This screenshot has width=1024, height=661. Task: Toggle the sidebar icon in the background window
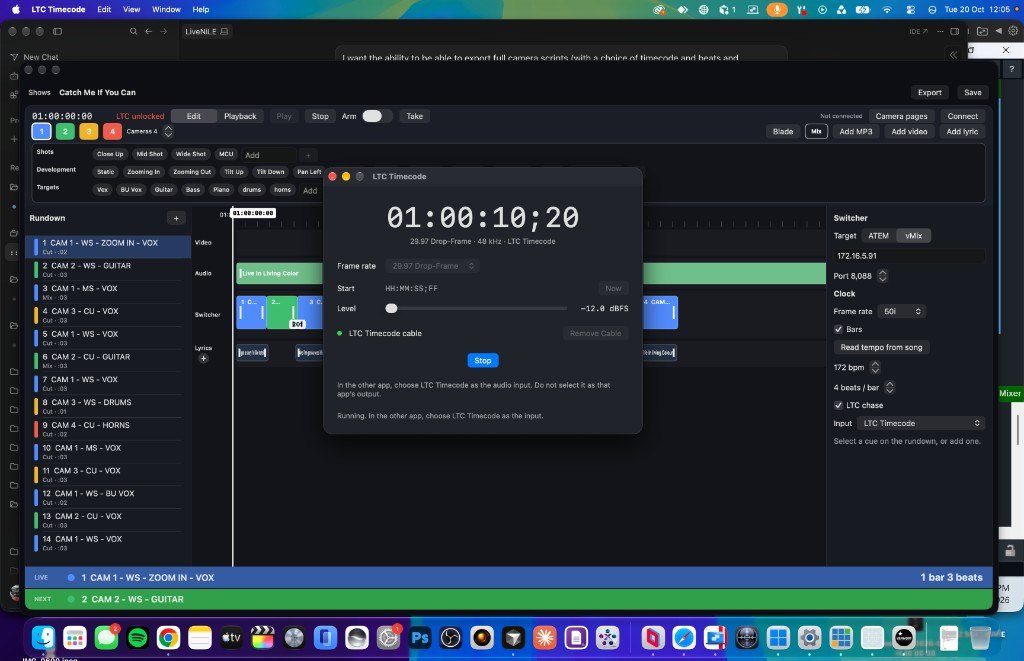click(x=57, y=31)
